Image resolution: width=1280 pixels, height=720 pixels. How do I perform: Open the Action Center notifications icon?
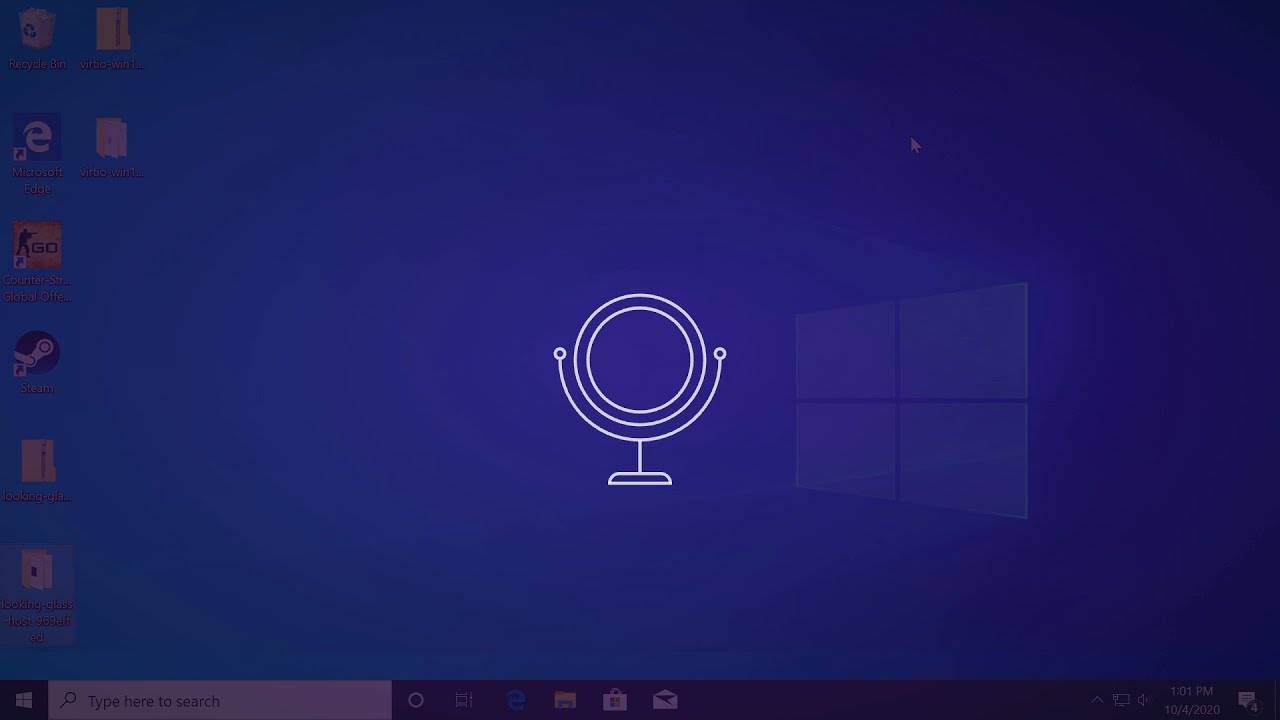1247,700
